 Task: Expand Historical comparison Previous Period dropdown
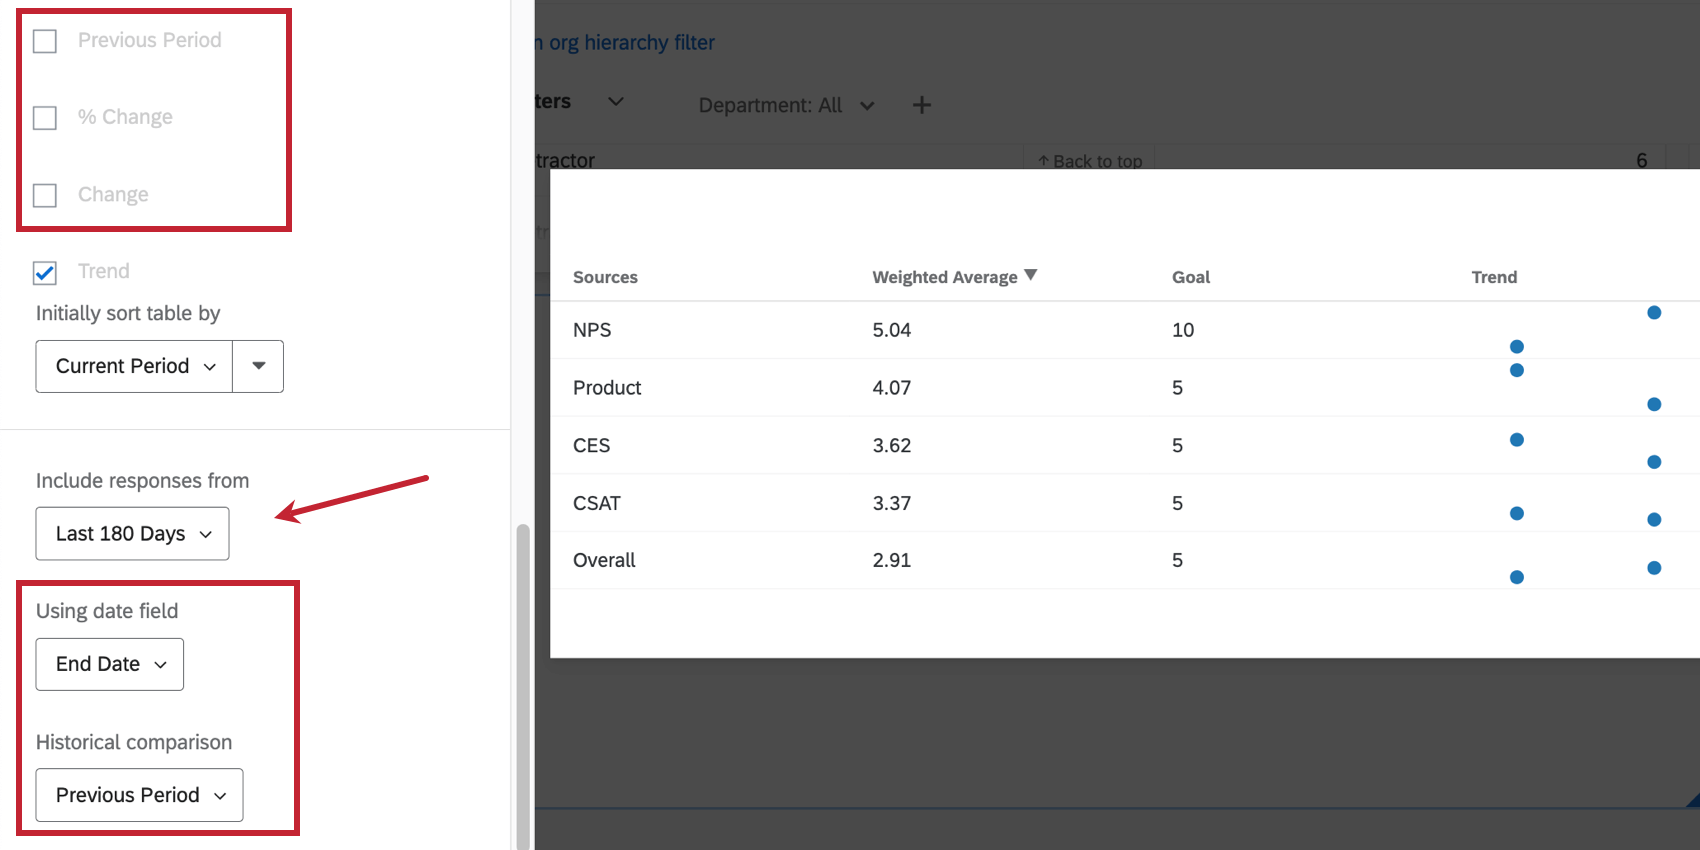pyautogui.click(x=140, y=795)
